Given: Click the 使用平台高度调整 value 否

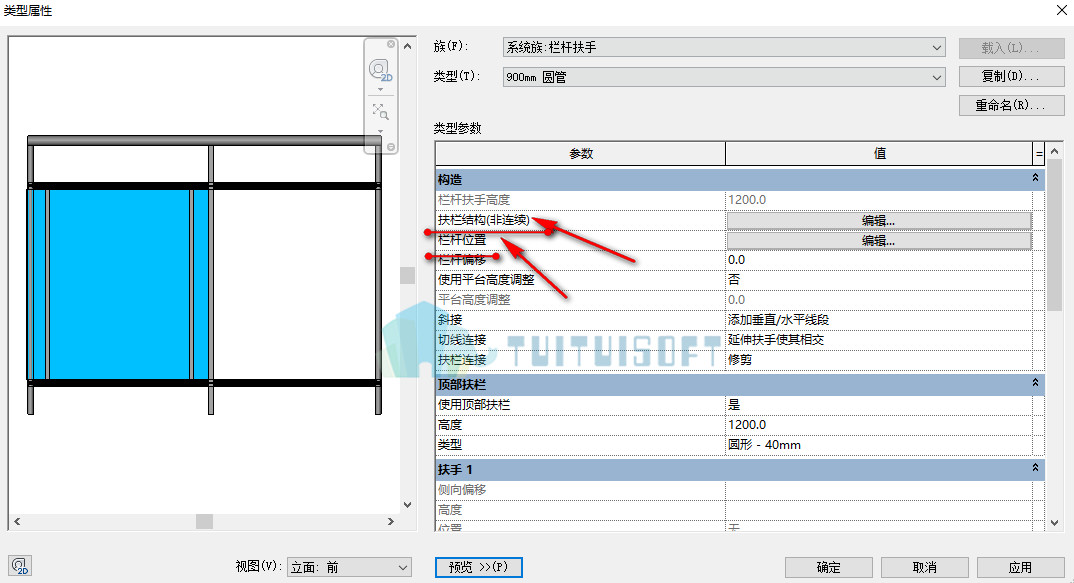Looking at the screenshot, I should [879, 280].
